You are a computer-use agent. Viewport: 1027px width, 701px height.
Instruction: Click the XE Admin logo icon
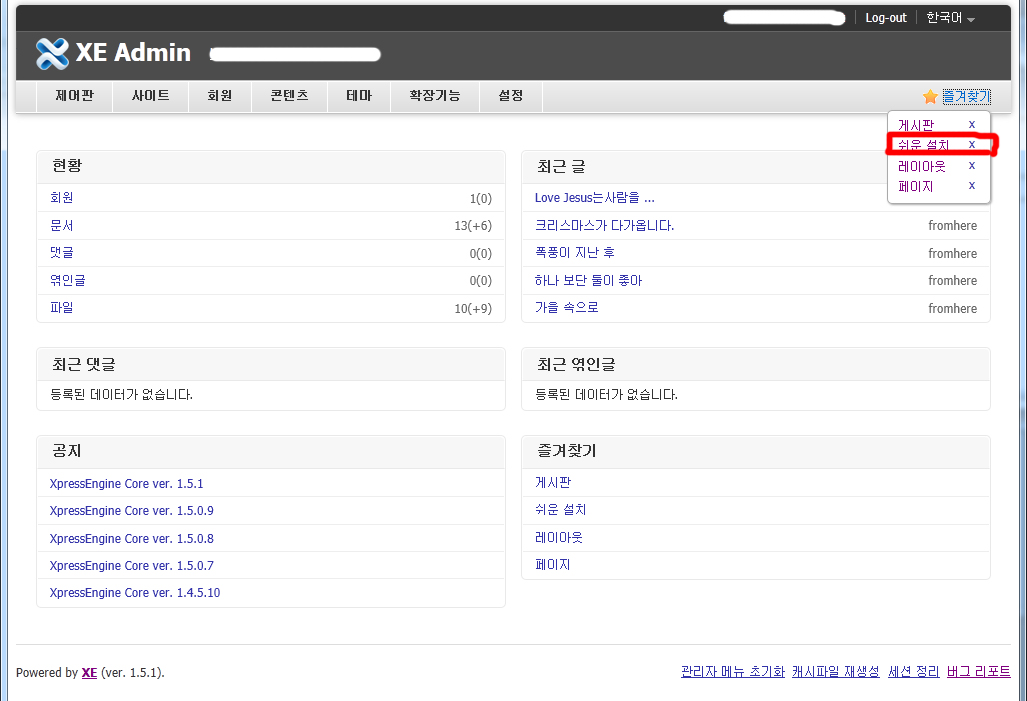coord(52,53)
